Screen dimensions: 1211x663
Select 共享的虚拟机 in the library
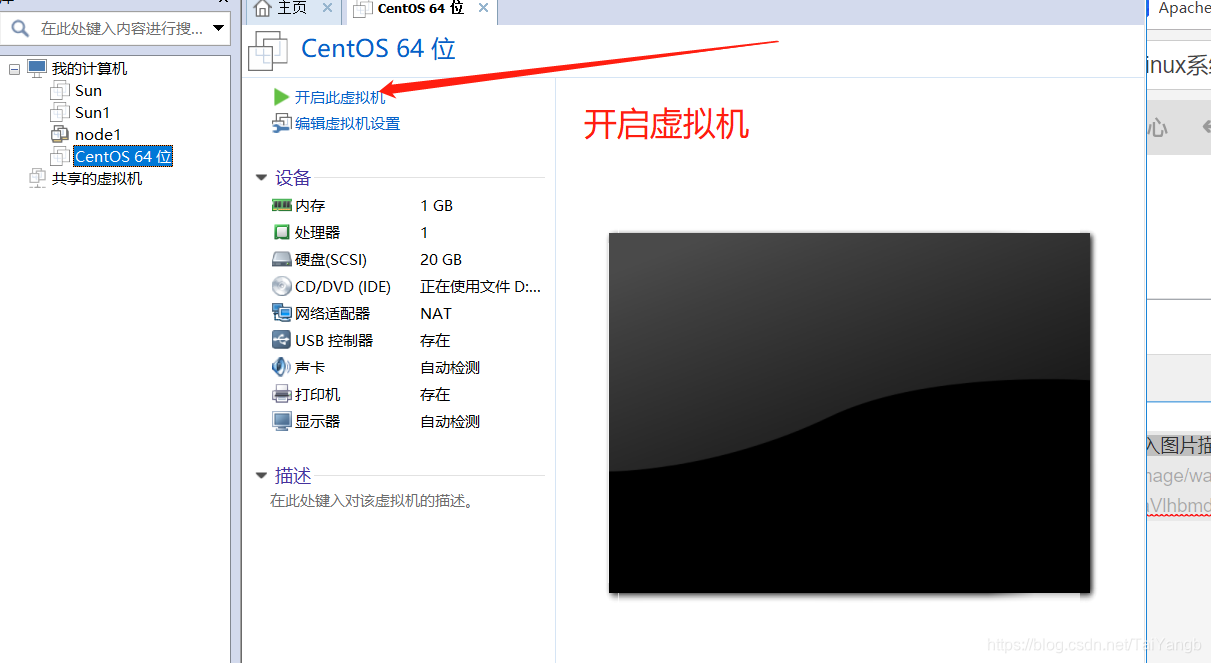click(x=97, y=178)
